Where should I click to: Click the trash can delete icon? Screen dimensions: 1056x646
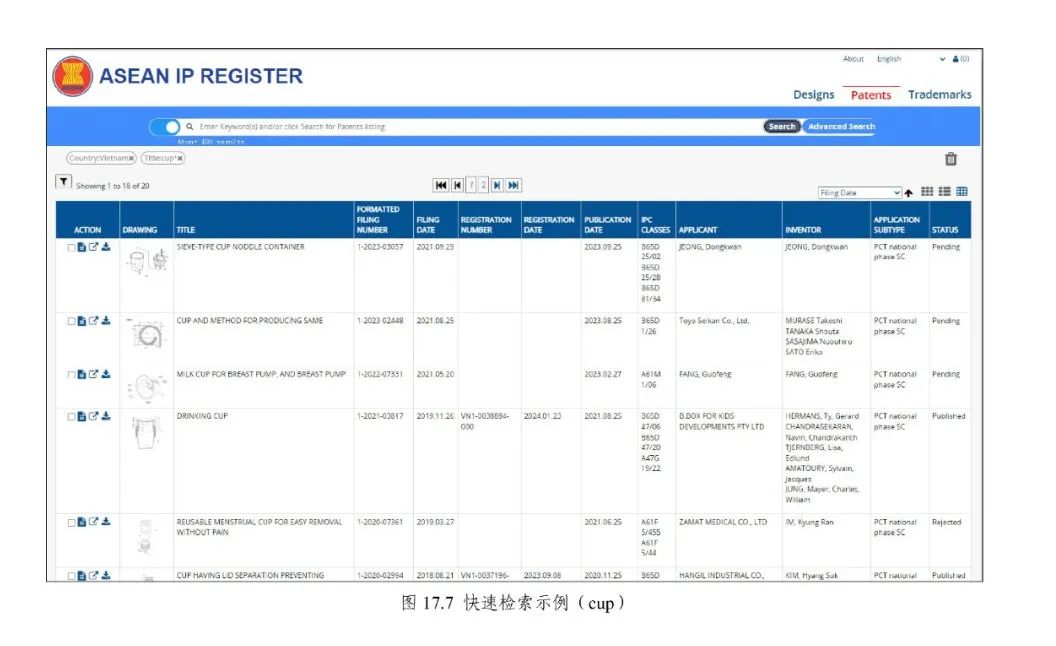pyautogui.click(x=951, y=158)
